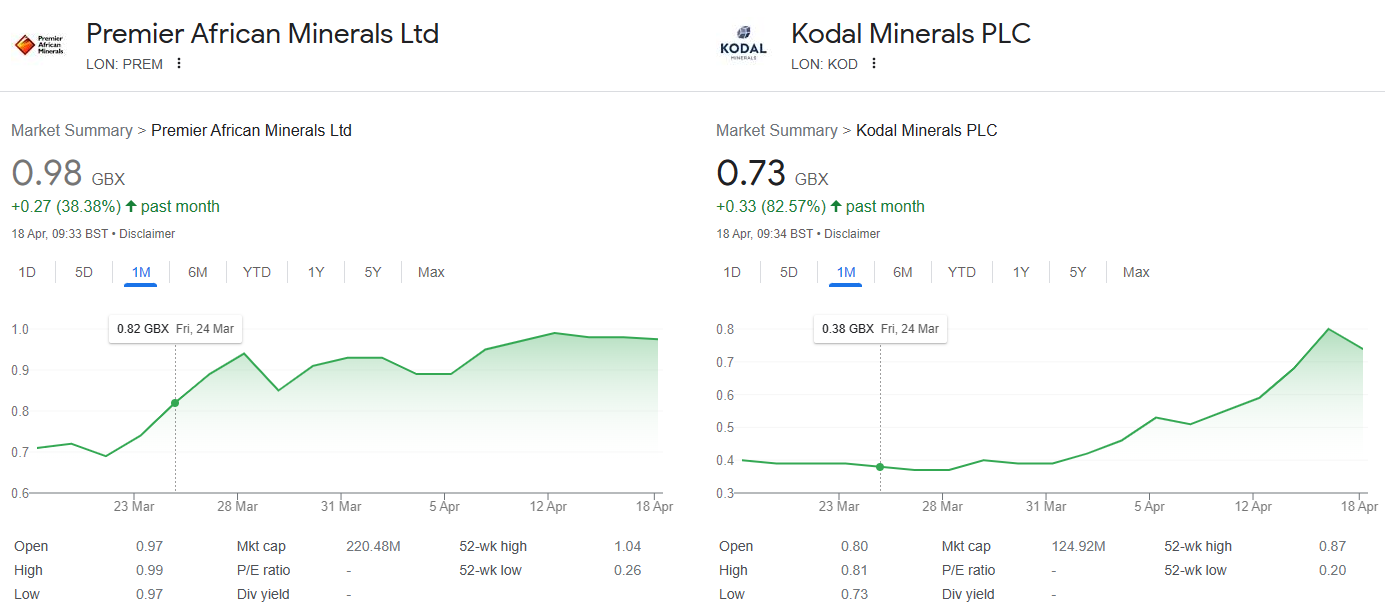
Task: Open the three-dot menu beside LON: KOD
Action: (874, 64)
